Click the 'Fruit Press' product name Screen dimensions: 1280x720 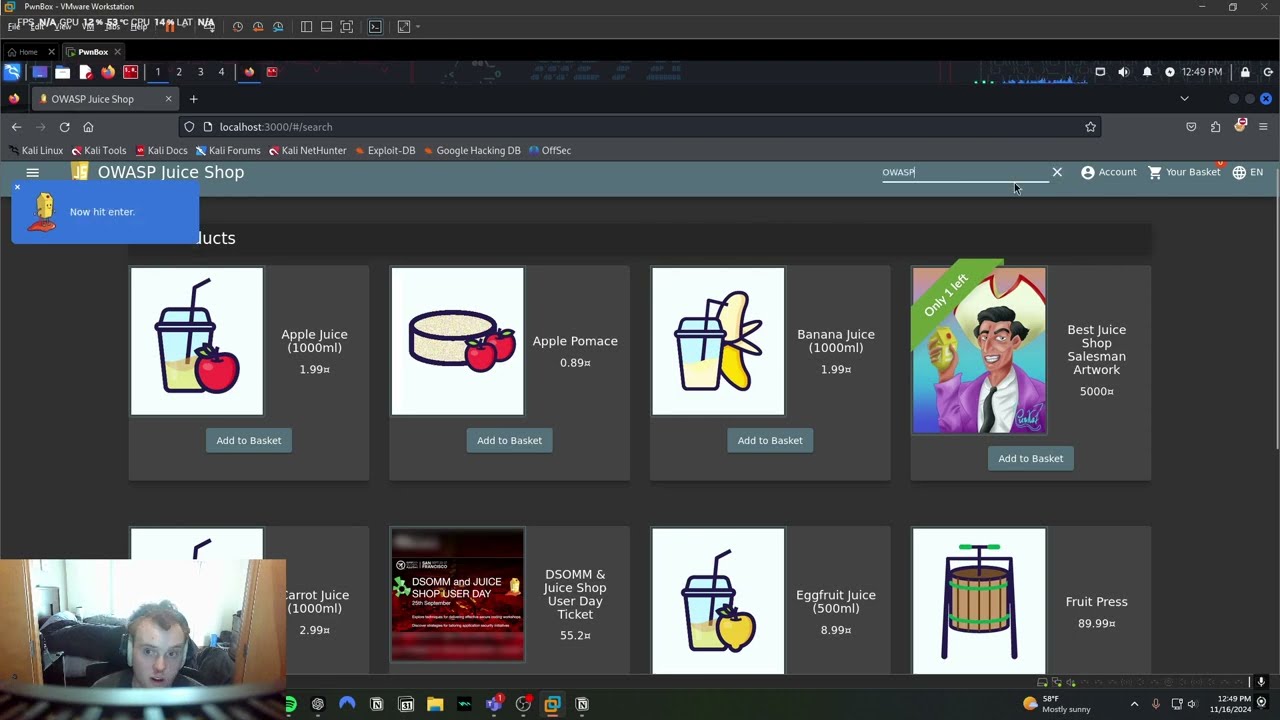(x=1096, y=602)
